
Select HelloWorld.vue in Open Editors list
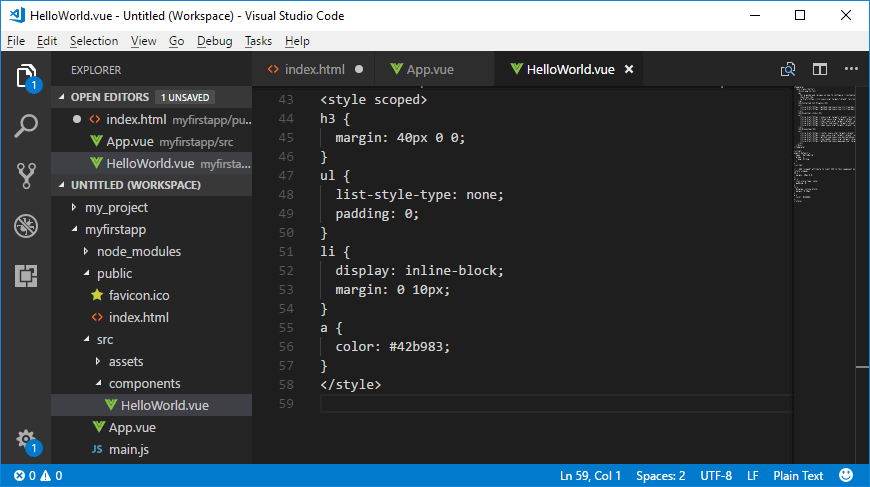coord(151,163)
